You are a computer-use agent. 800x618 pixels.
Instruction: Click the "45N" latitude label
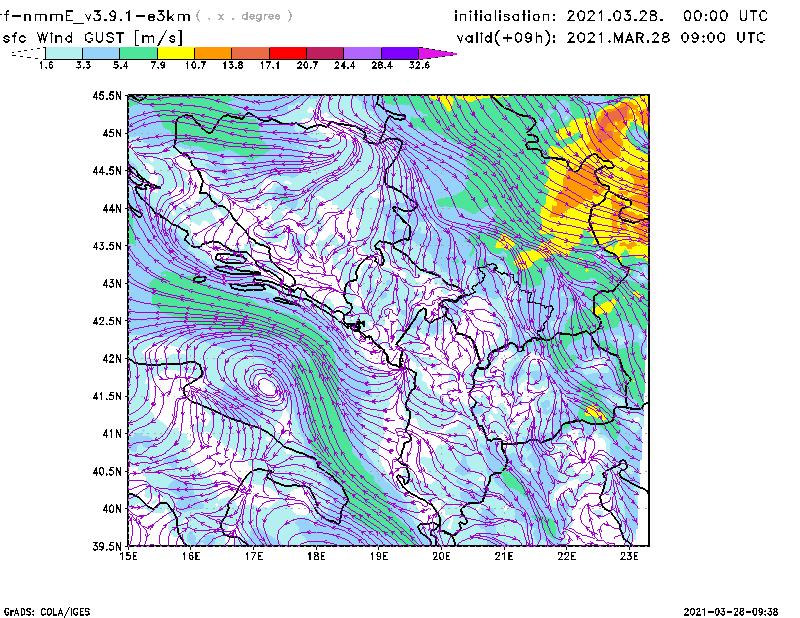112,133
